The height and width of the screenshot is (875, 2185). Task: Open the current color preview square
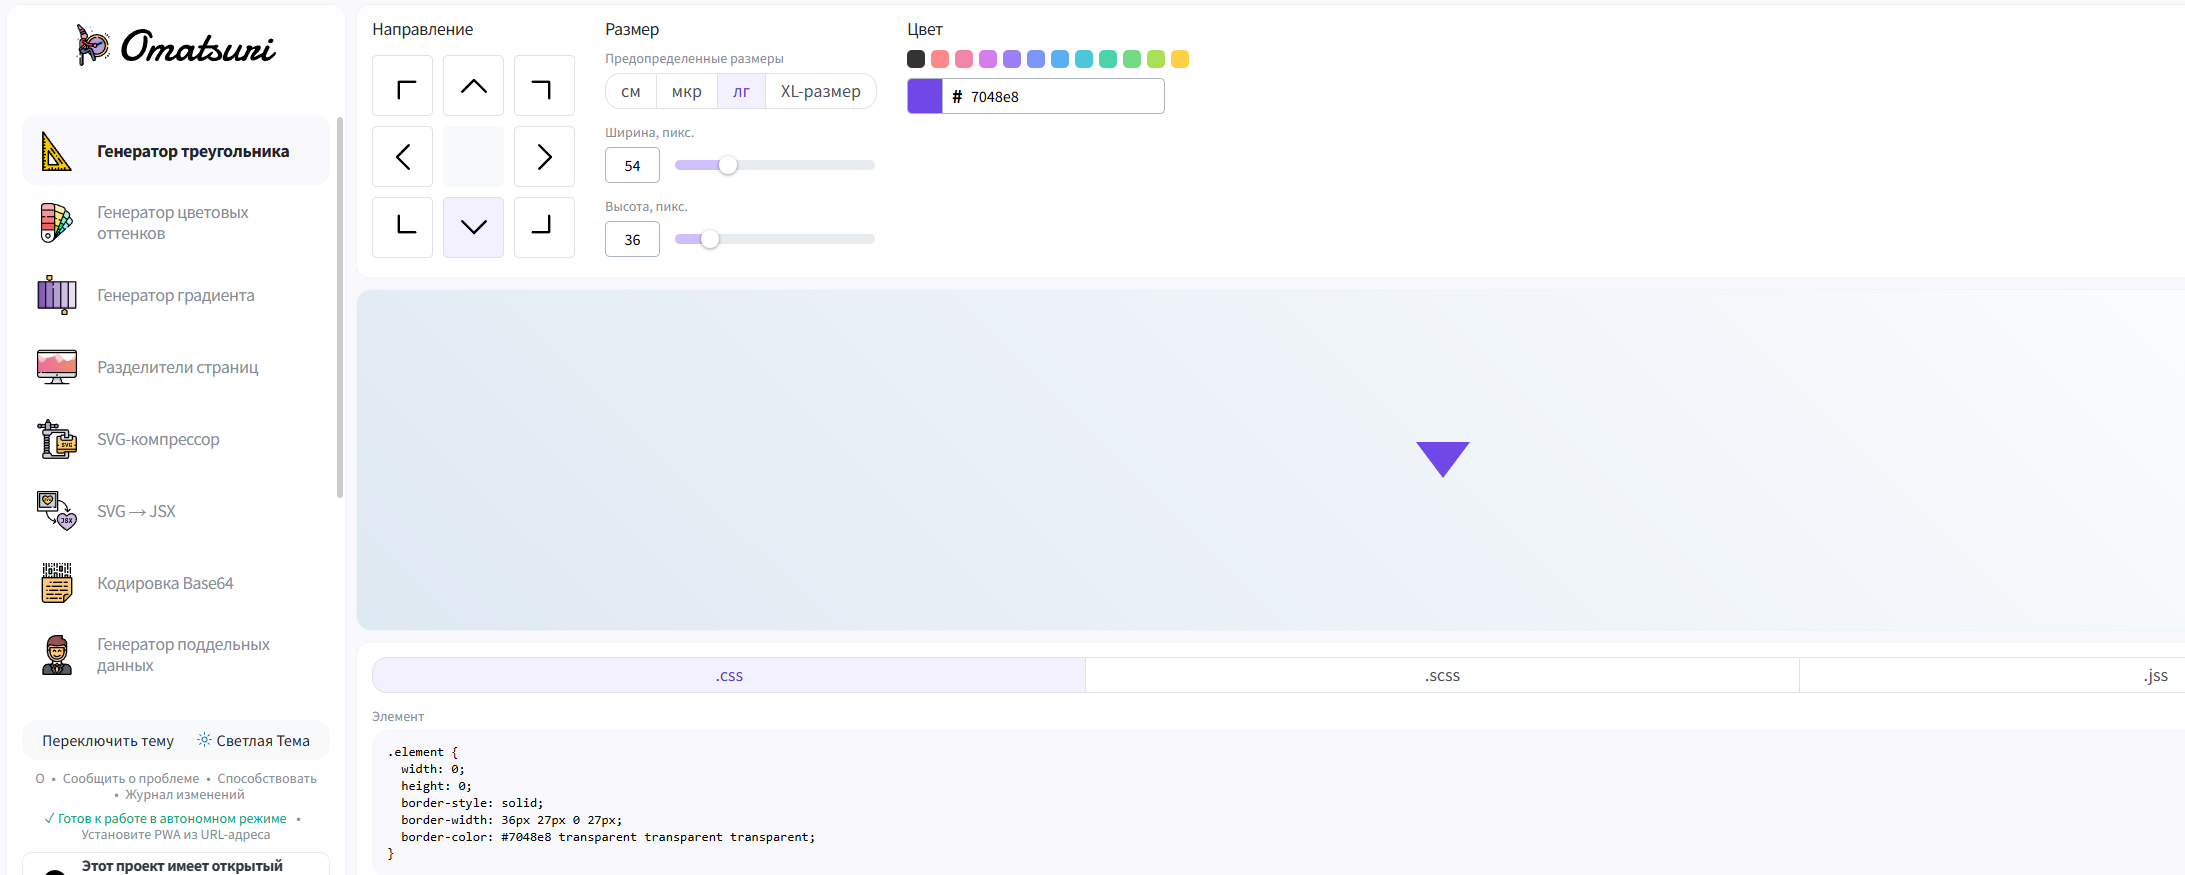coord(925,96)
